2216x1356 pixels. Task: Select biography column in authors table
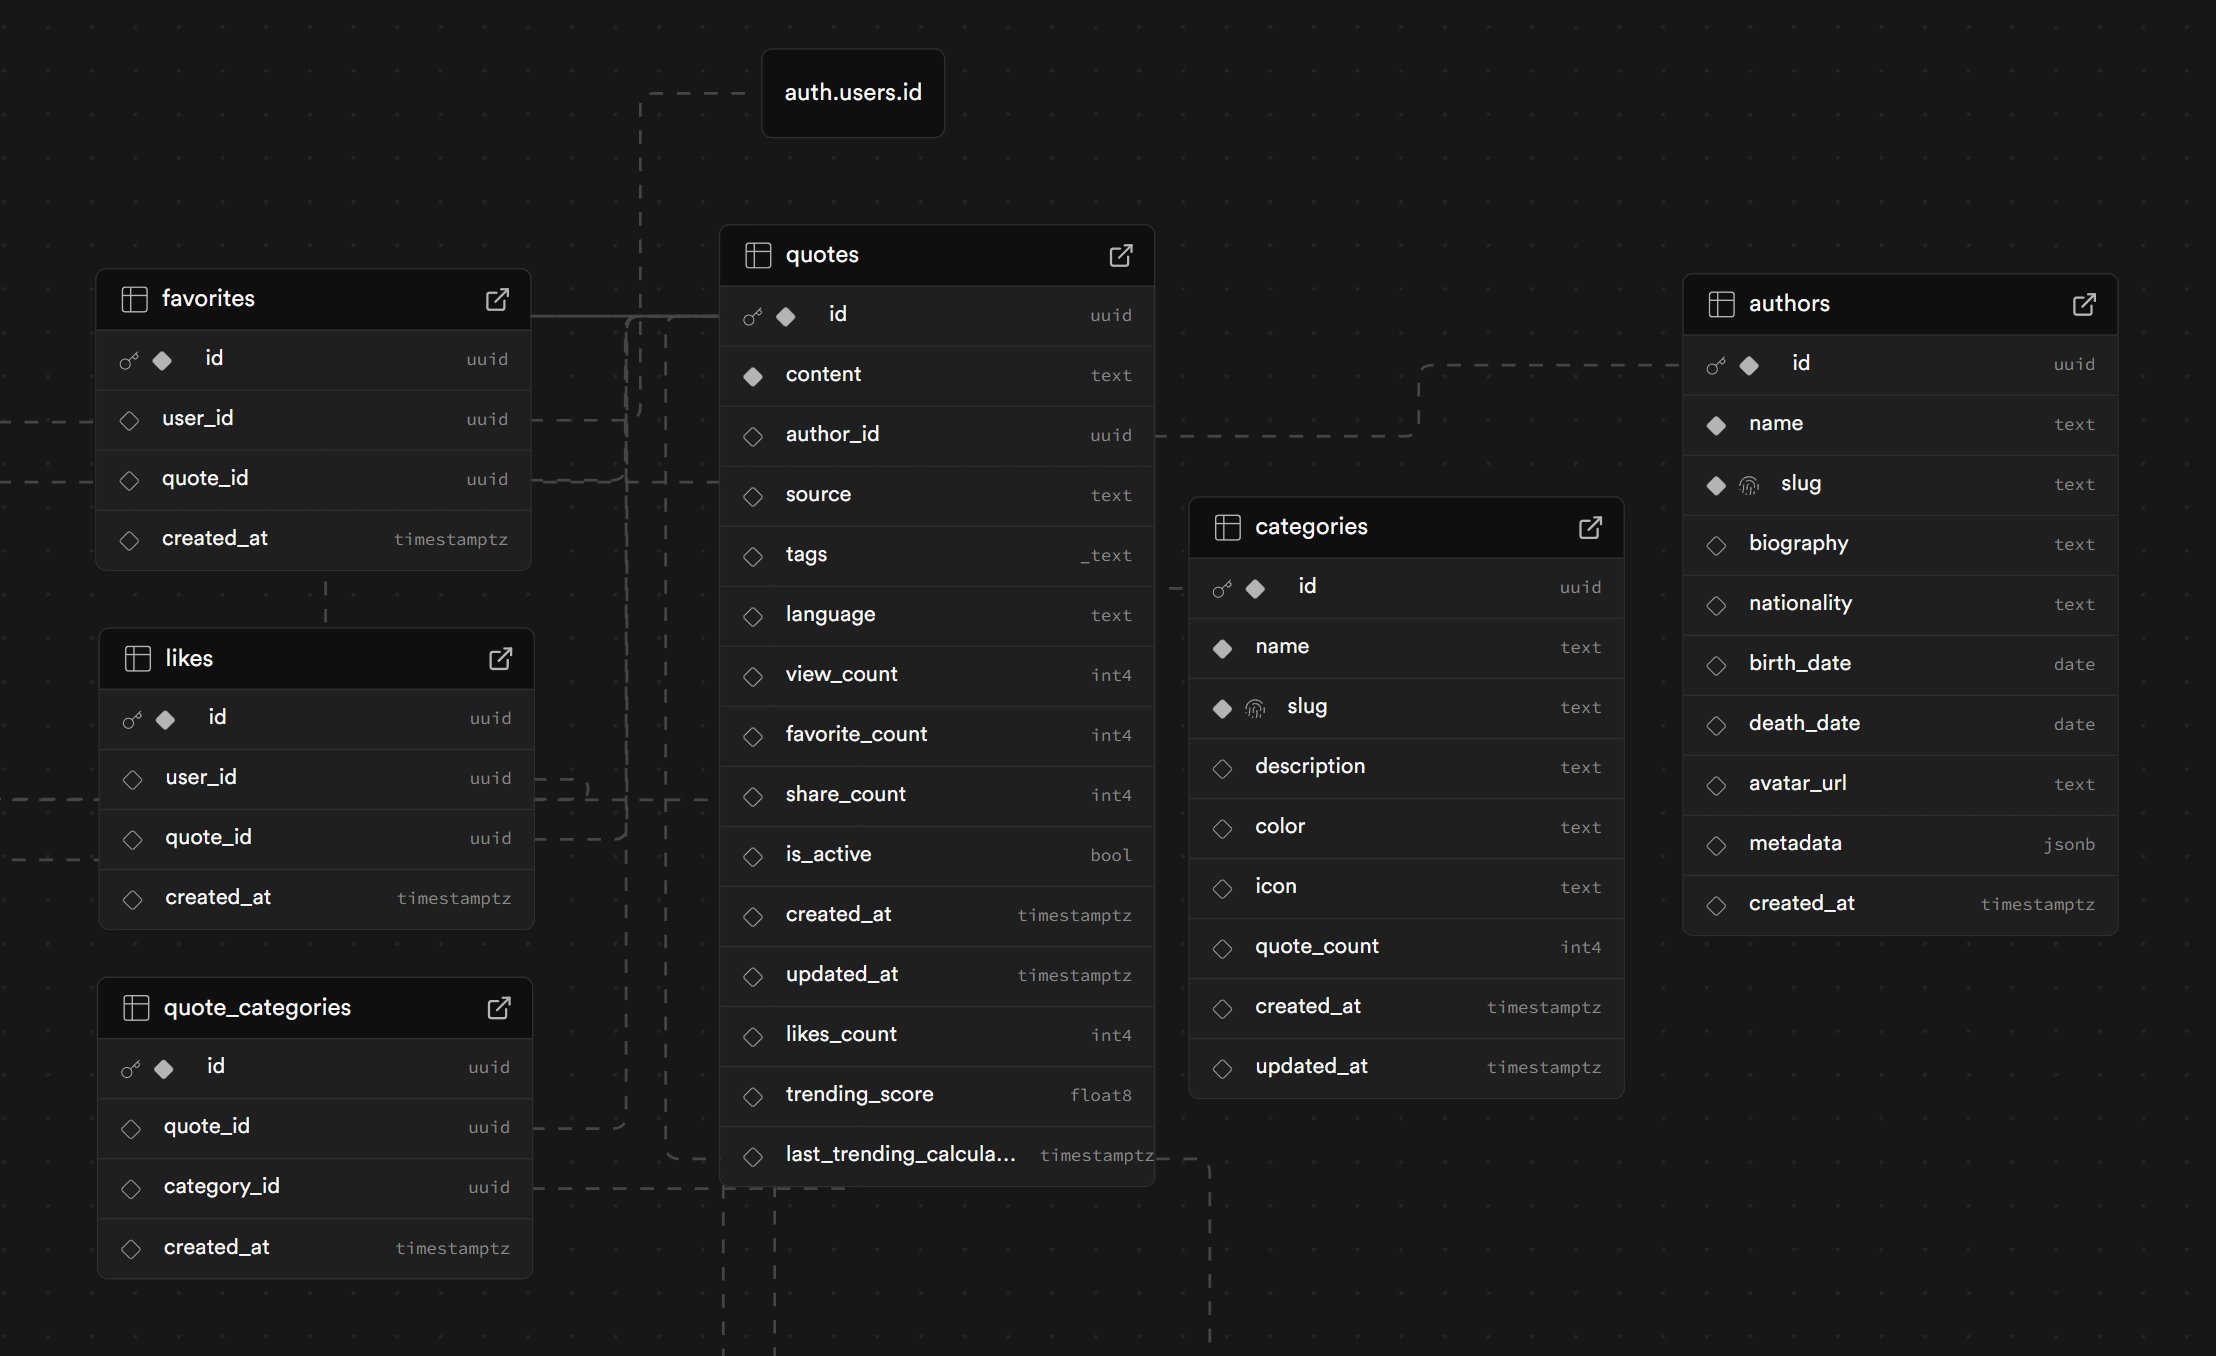tap(1798, 543)
